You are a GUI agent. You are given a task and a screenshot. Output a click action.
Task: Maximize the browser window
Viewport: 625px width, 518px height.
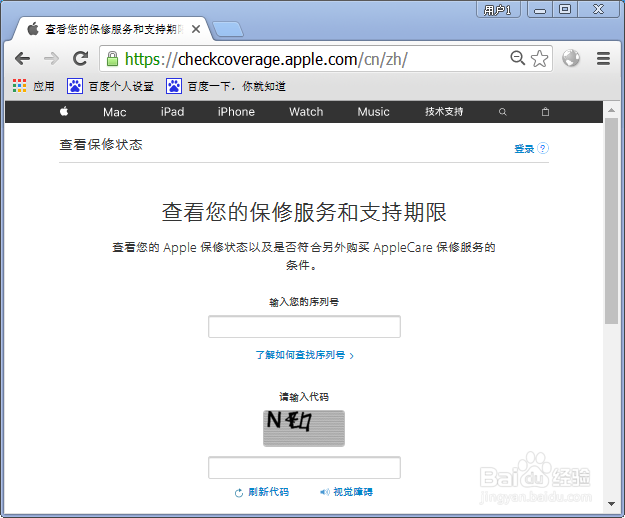point(565,10)
